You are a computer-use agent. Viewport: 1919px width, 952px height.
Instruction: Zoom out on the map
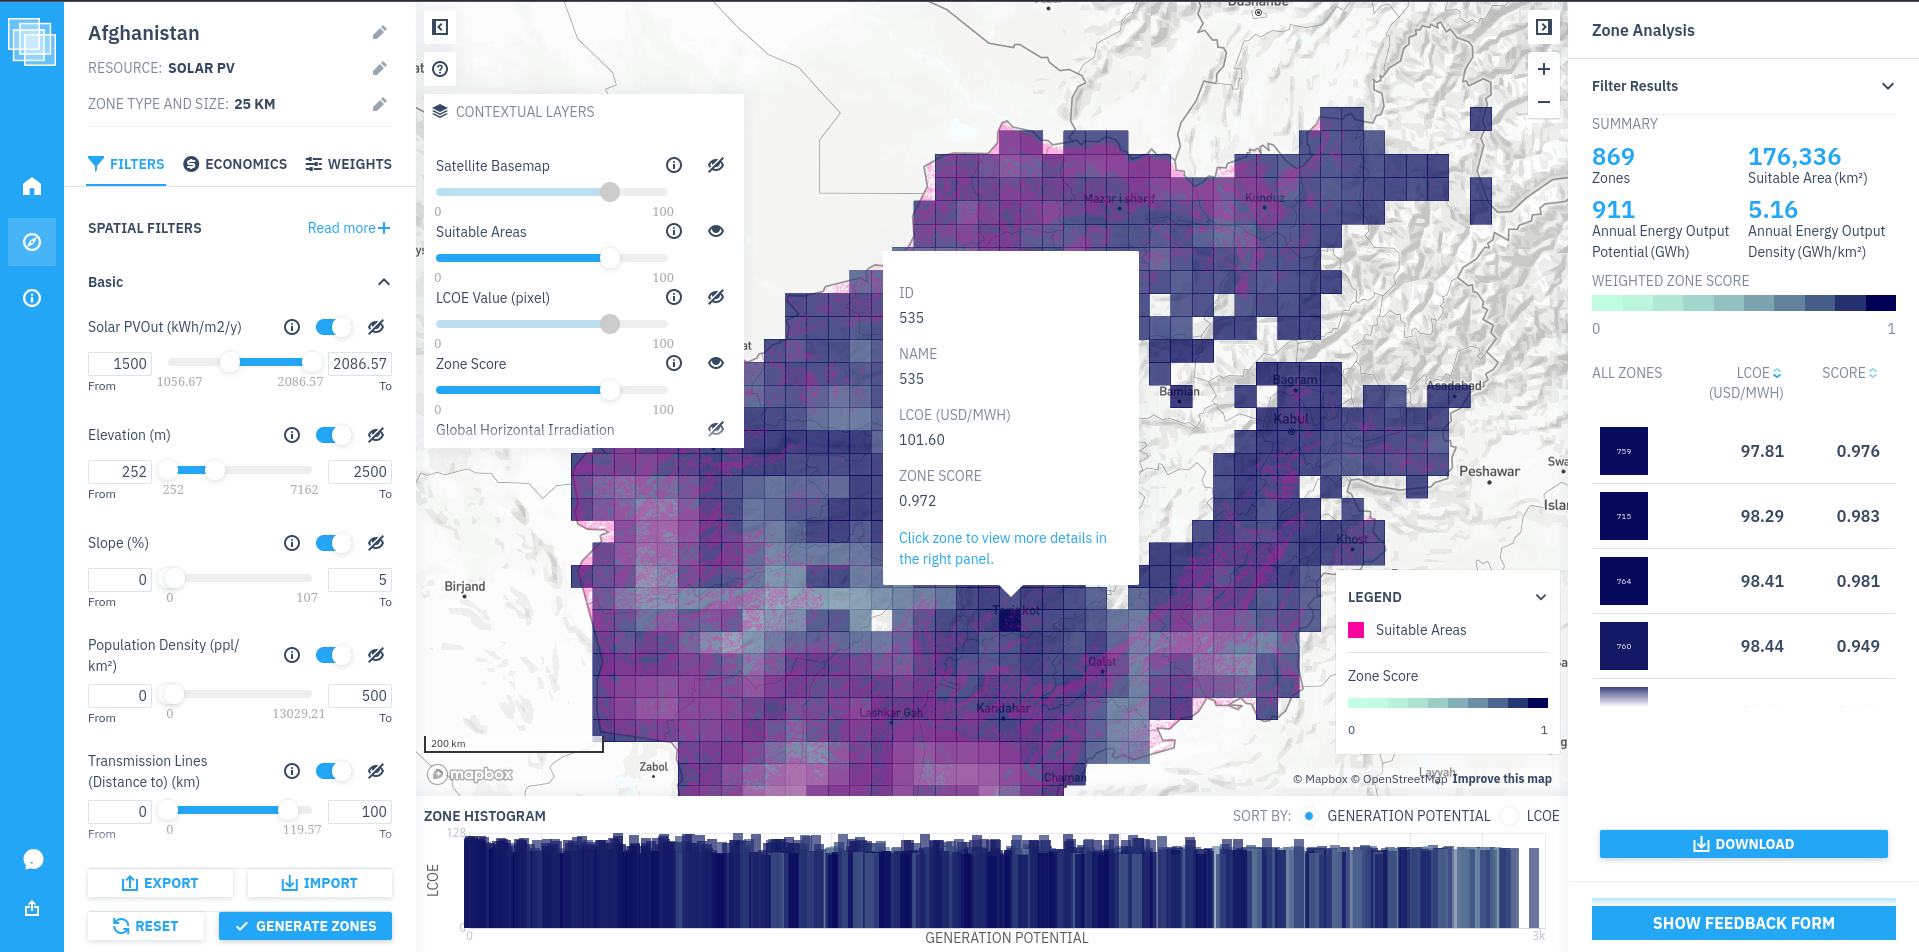point(1543,102)
